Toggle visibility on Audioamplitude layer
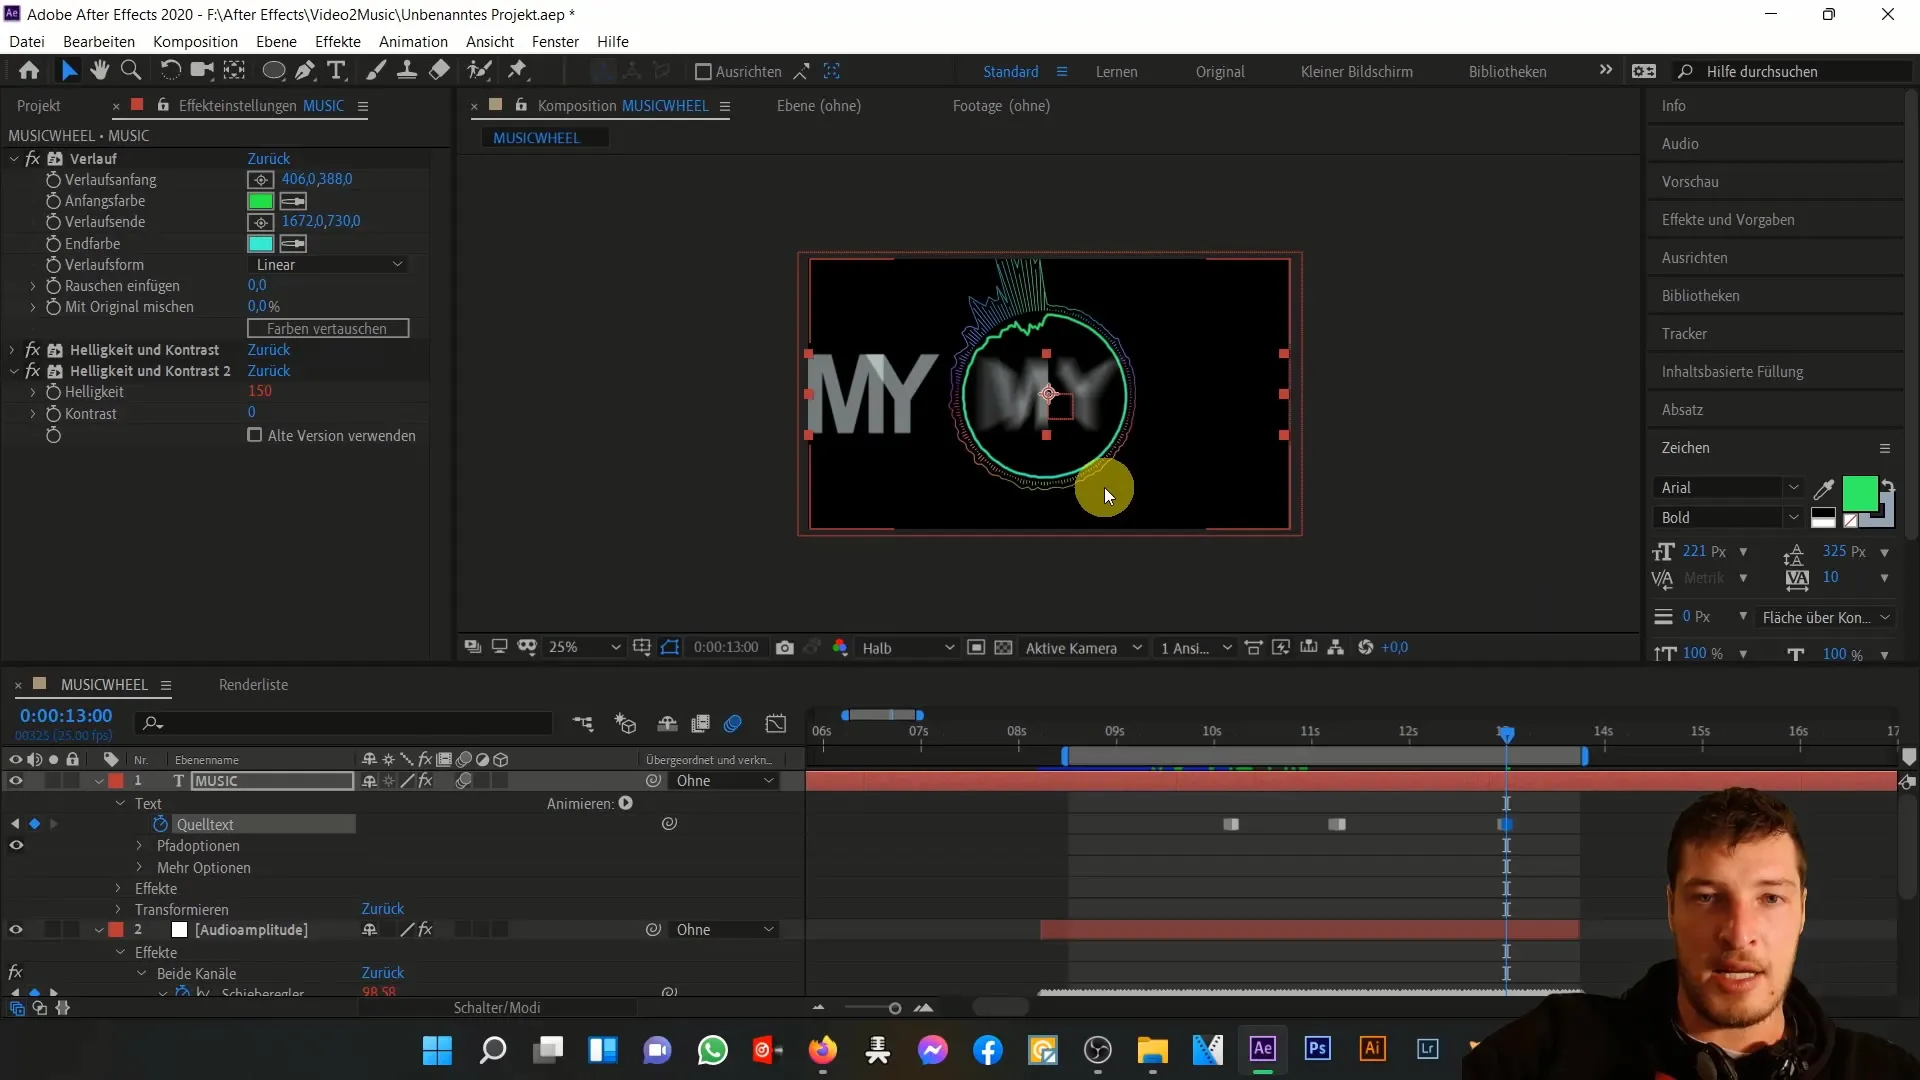 click(x=16, y=930)
